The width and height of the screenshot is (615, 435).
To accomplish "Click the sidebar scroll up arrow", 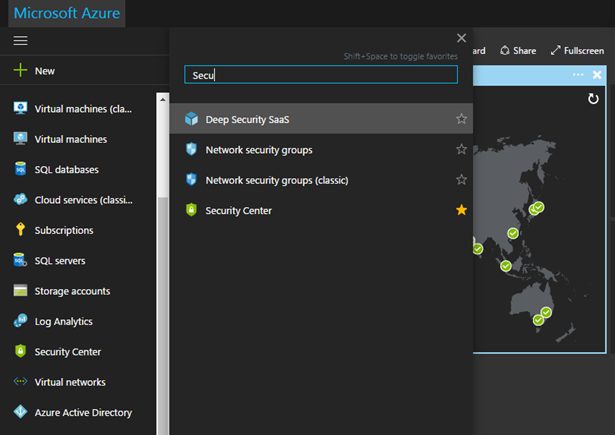I will click(163, 100).
